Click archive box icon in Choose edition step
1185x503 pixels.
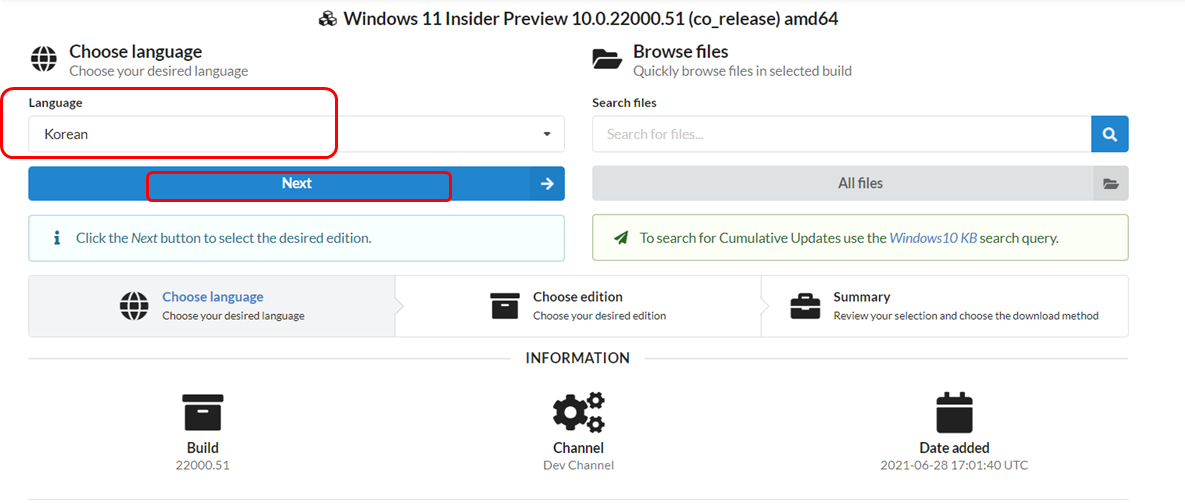click(506, 306)
